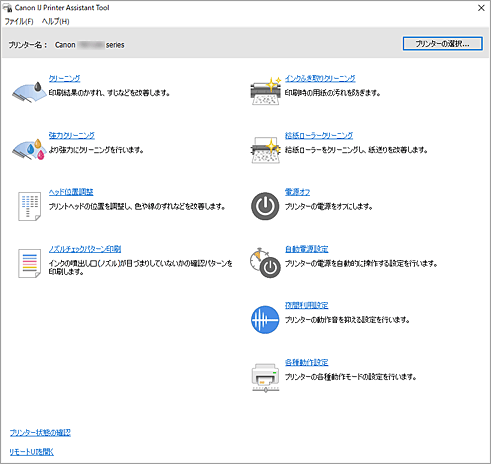Image resolution: width=491 pixels, height=464 pixels.
Task: Click description より強力にクリーニングを行います。
Action: [96, 150]
